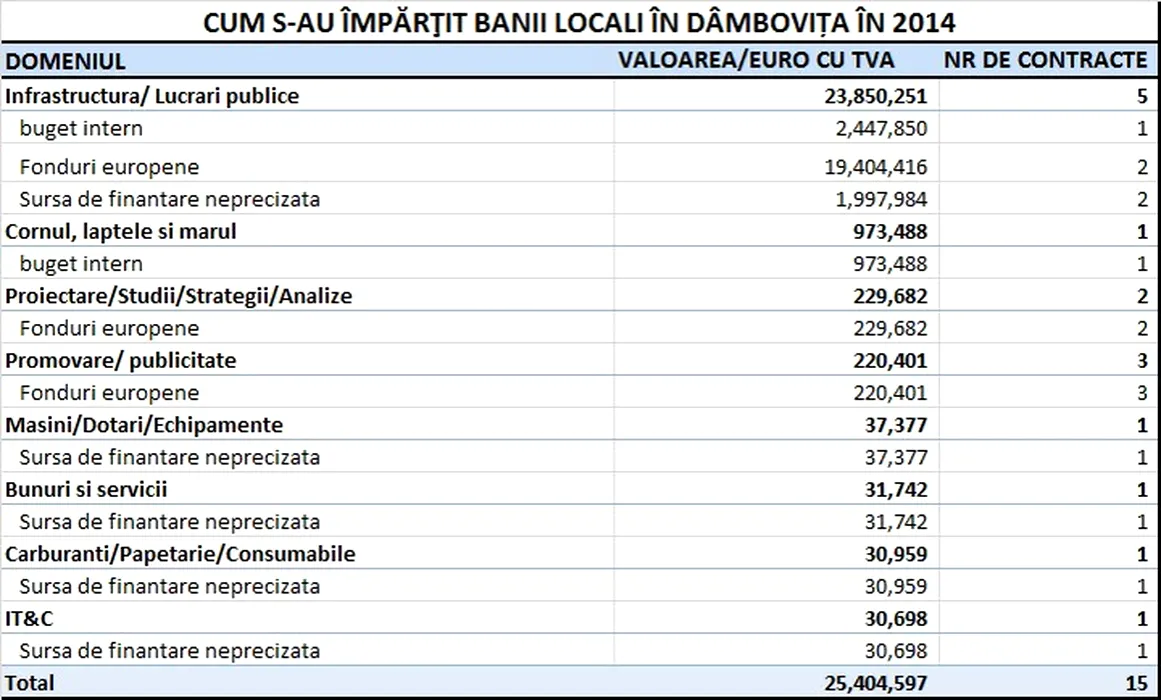Click the Cornul, laptele si marul row label
The image size is (1161, 700).
pos(121,231)
